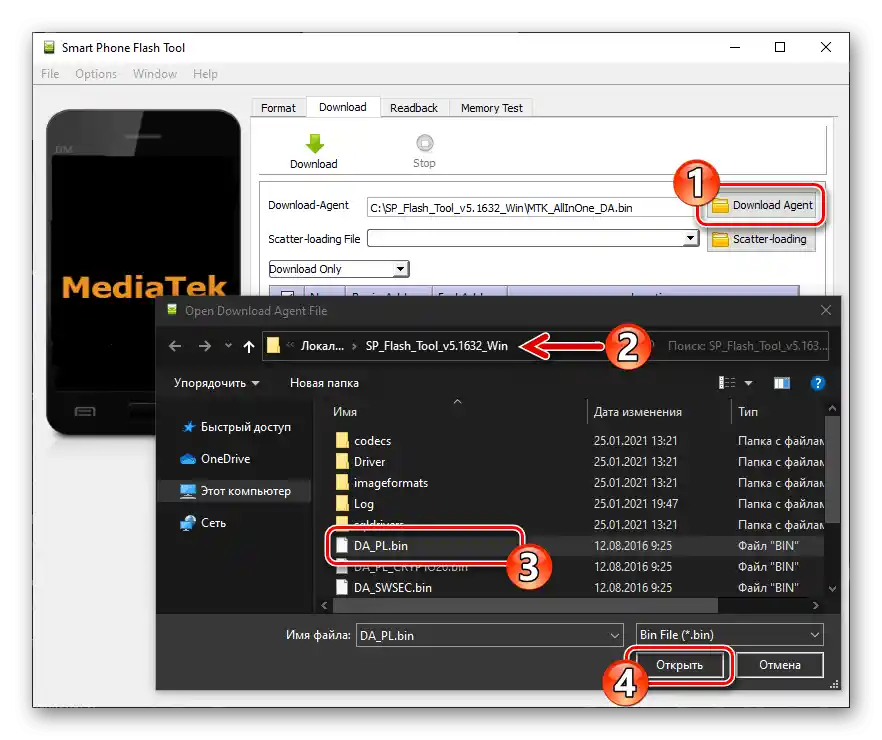Open the File menu
This screenshot has width=882, height=740.
(50, 74)
